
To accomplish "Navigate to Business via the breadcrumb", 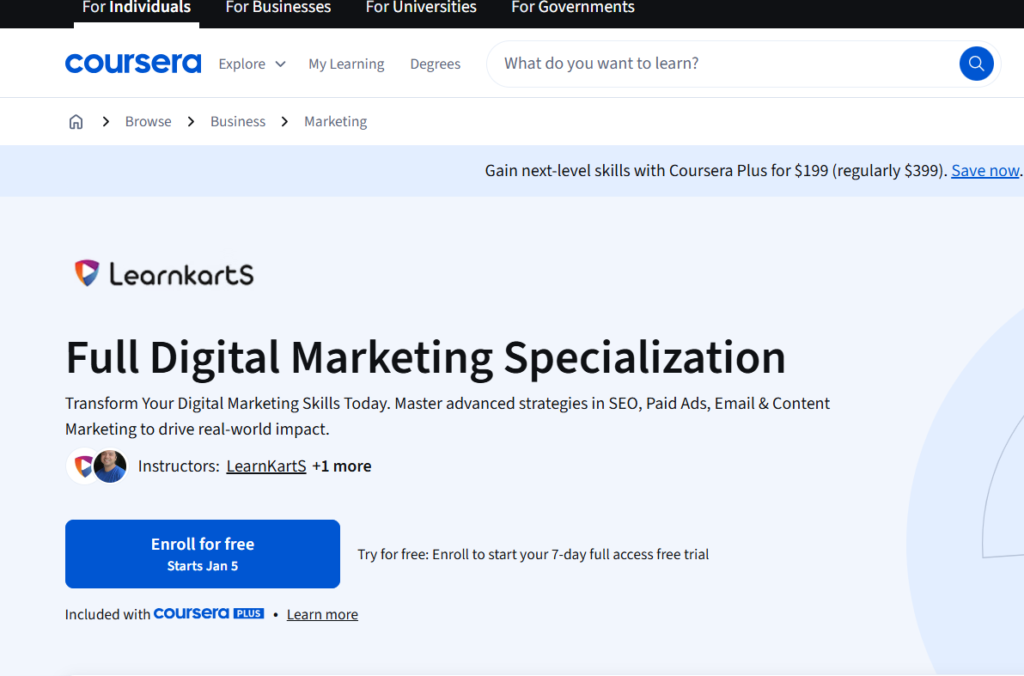I will click(237, 121).
